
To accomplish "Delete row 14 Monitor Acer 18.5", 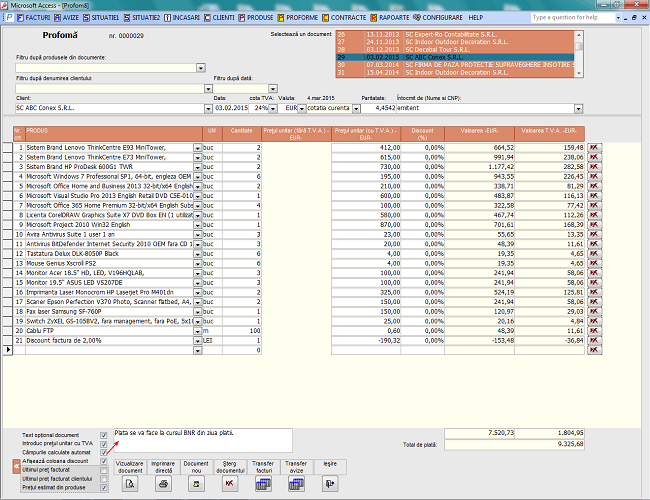I will click(594, 273).
